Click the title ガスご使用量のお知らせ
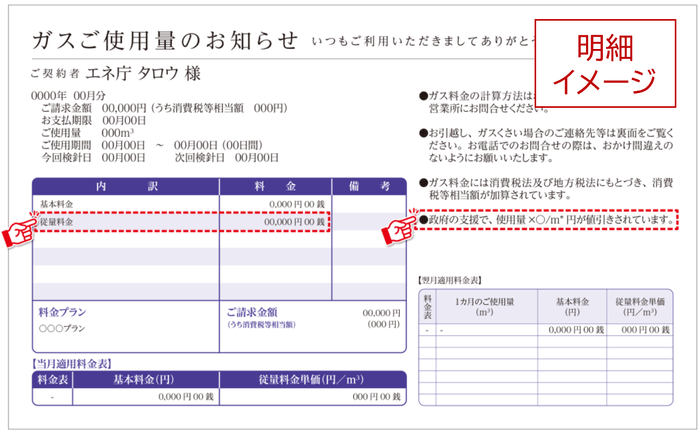The height and width of the screenshot is (432, 700). 164,41
